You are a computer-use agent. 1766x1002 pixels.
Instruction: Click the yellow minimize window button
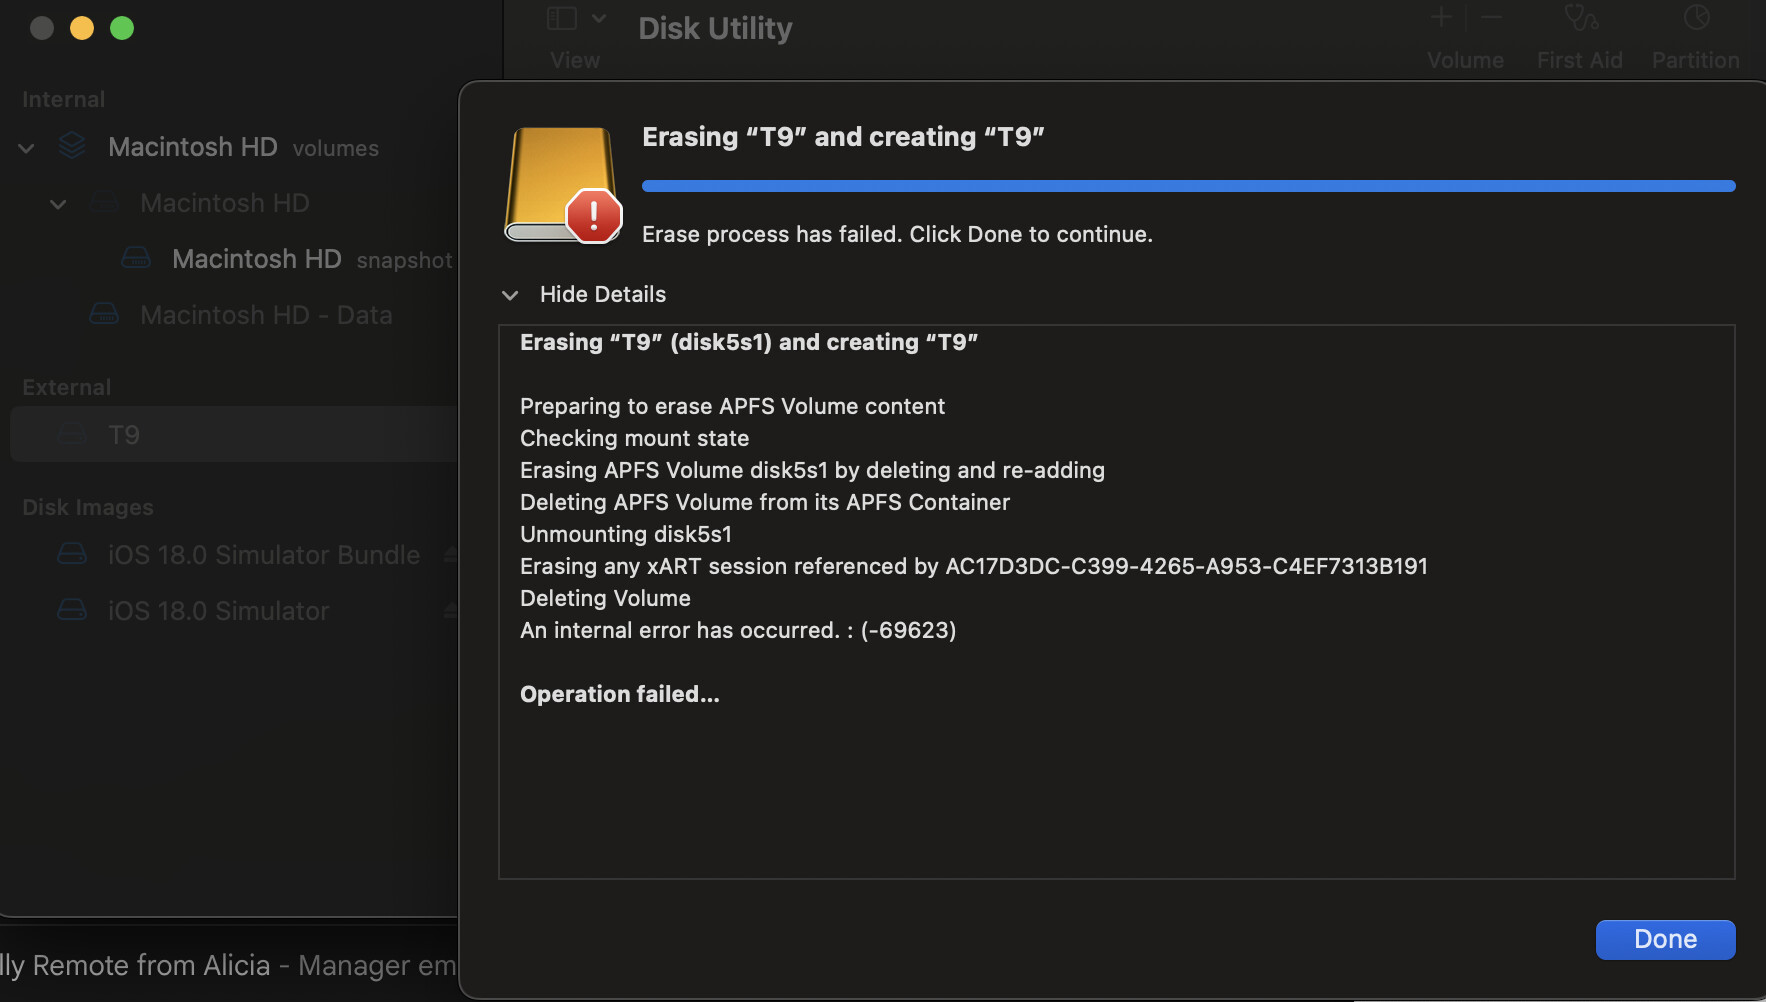click(x=82, y=28)
